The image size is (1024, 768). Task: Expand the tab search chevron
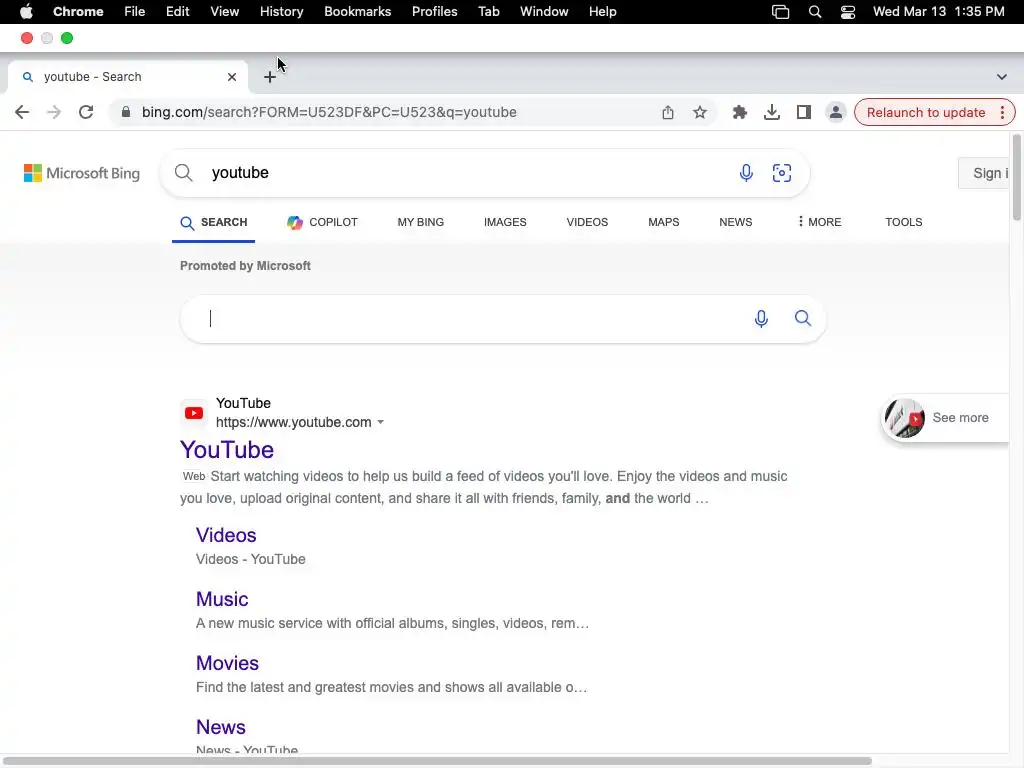1002,77
